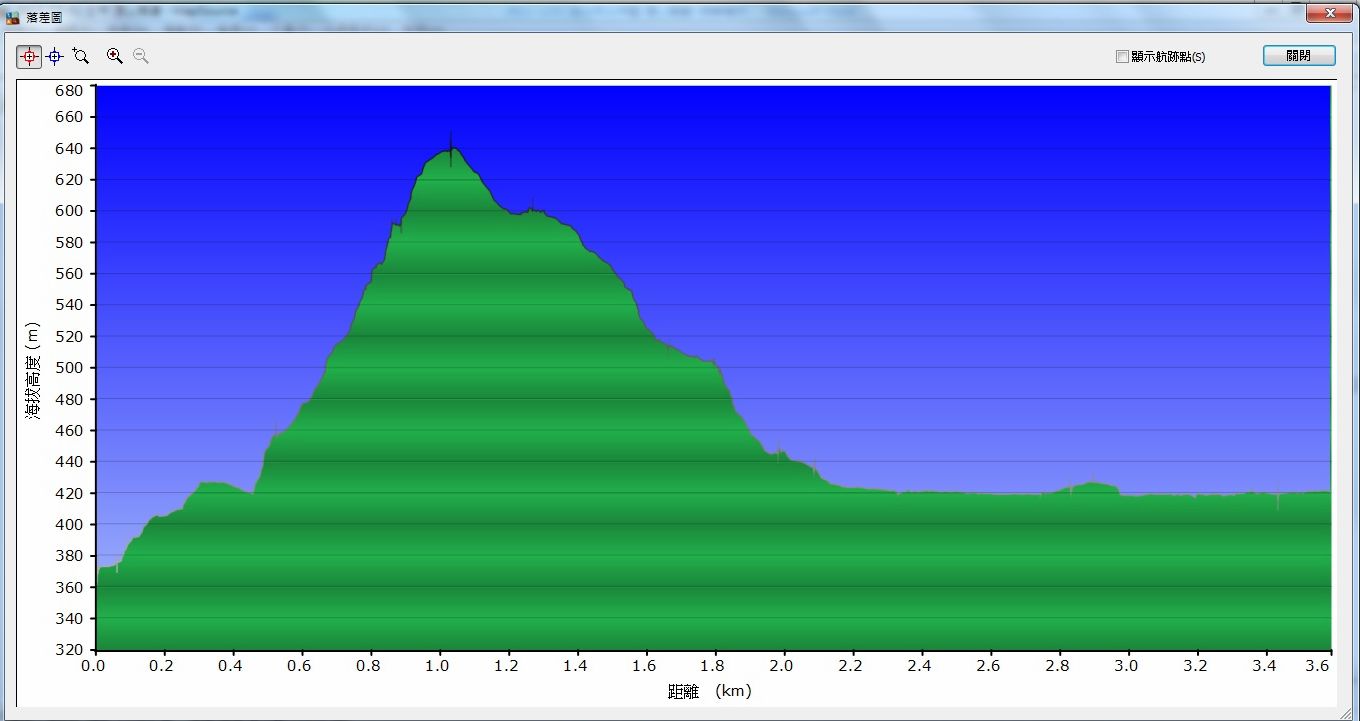The height and width of the screenshot is (721, 1360).
Task: Activate the zoom-to-region magnifier tool
Action: tap(81, 57)
